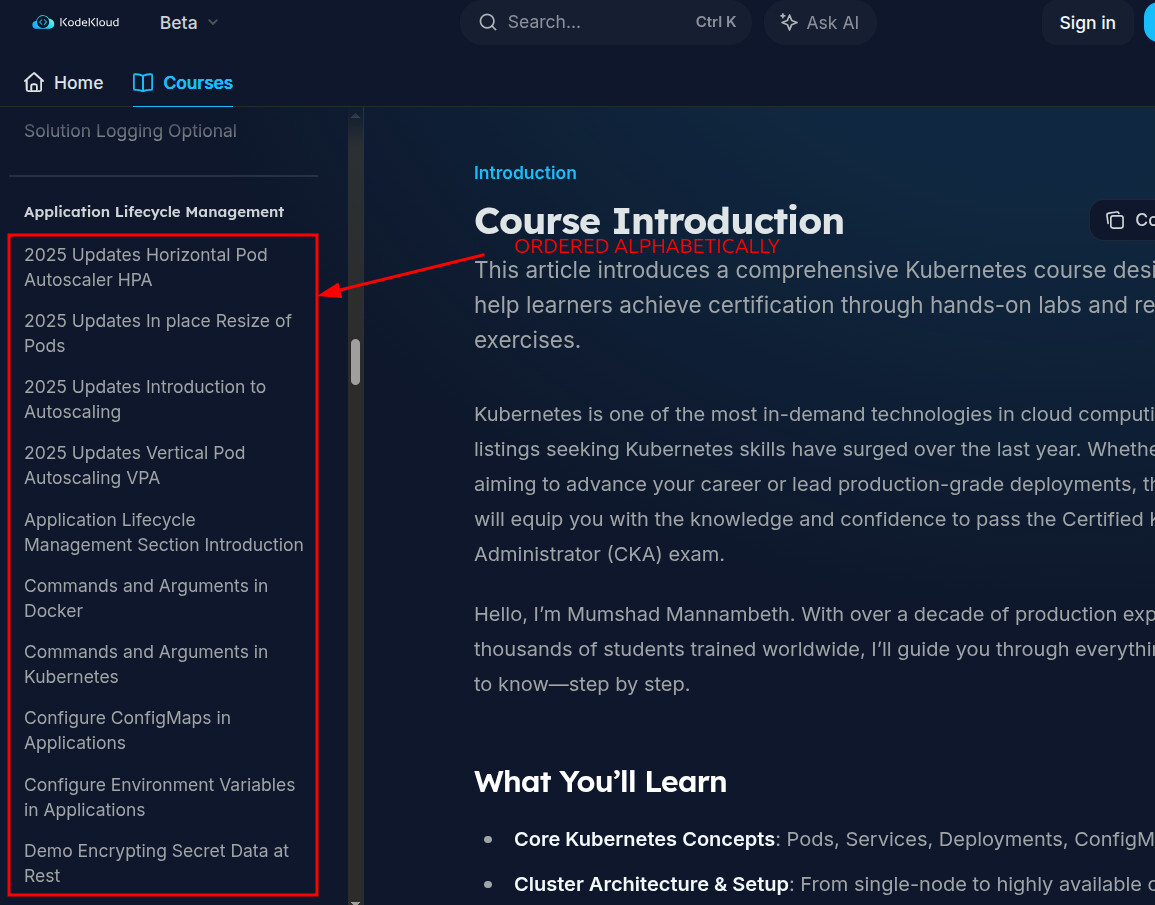This screenshot has height=905, width=1155.
Task: Open Application Lifecycle Management Section Introduction
Action: point(164,532)
